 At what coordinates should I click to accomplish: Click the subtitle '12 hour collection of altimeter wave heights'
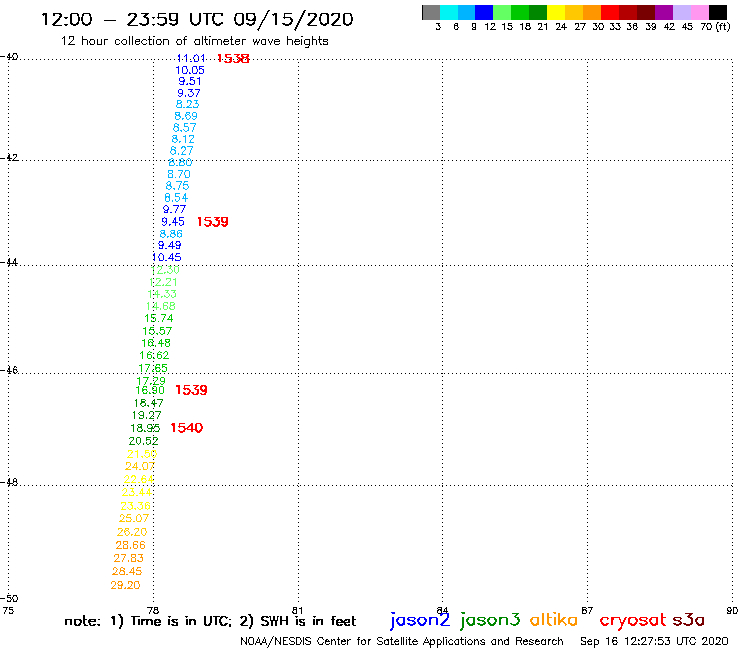pyautogui.click(x=194, y=41)
